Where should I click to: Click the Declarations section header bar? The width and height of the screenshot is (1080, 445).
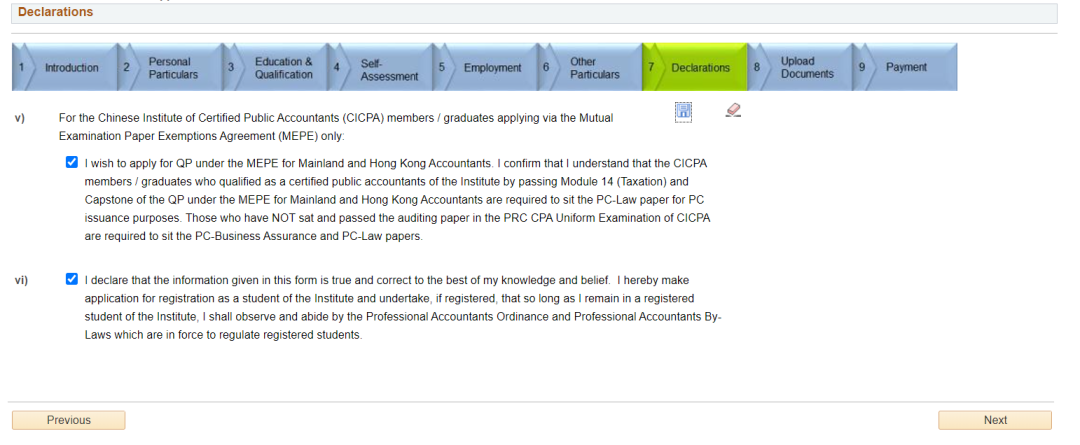pyautogui.click(x=530, y=13)
